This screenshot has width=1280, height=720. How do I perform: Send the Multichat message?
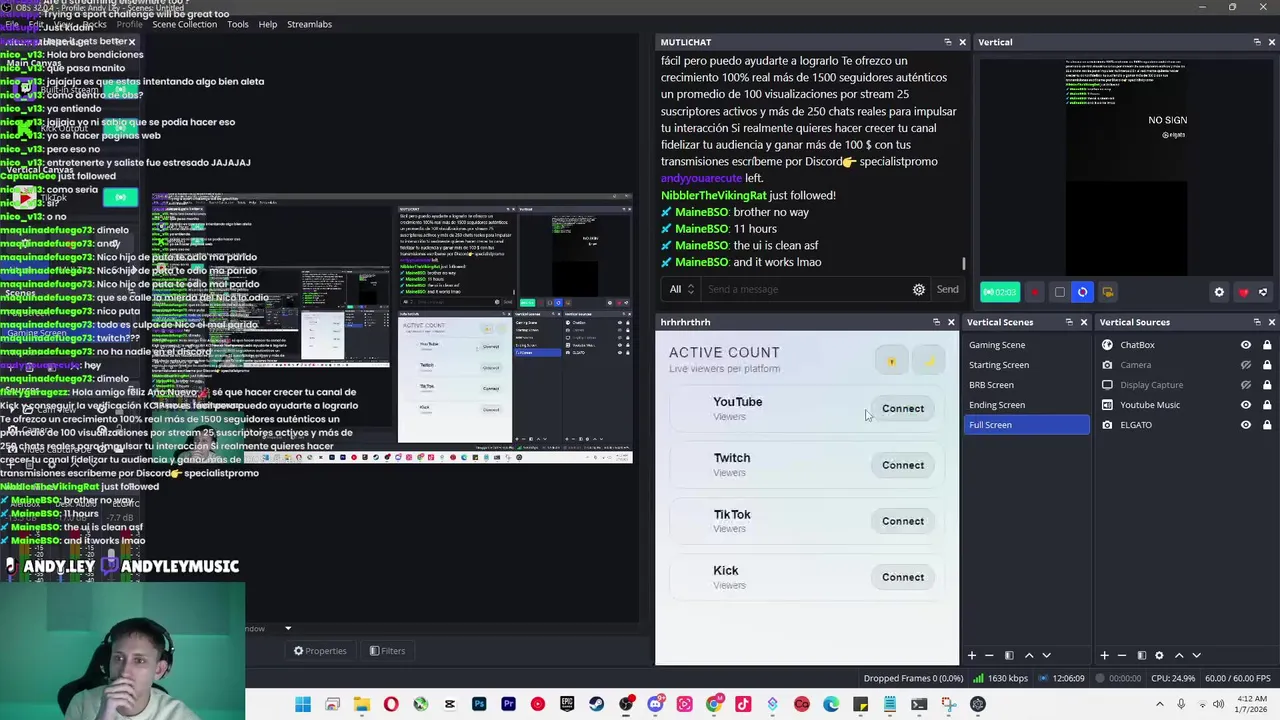(x=947, y=289)
